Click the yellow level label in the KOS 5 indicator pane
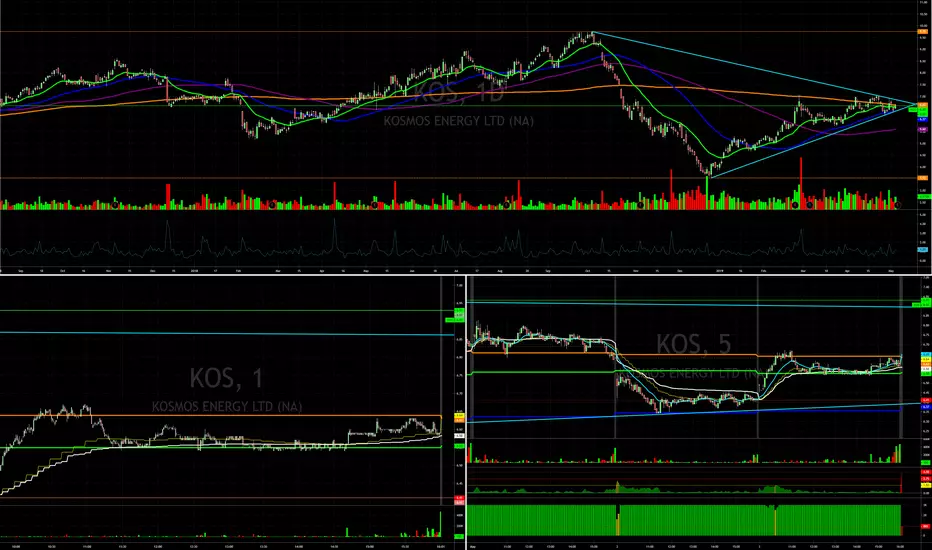 (925, 485)
